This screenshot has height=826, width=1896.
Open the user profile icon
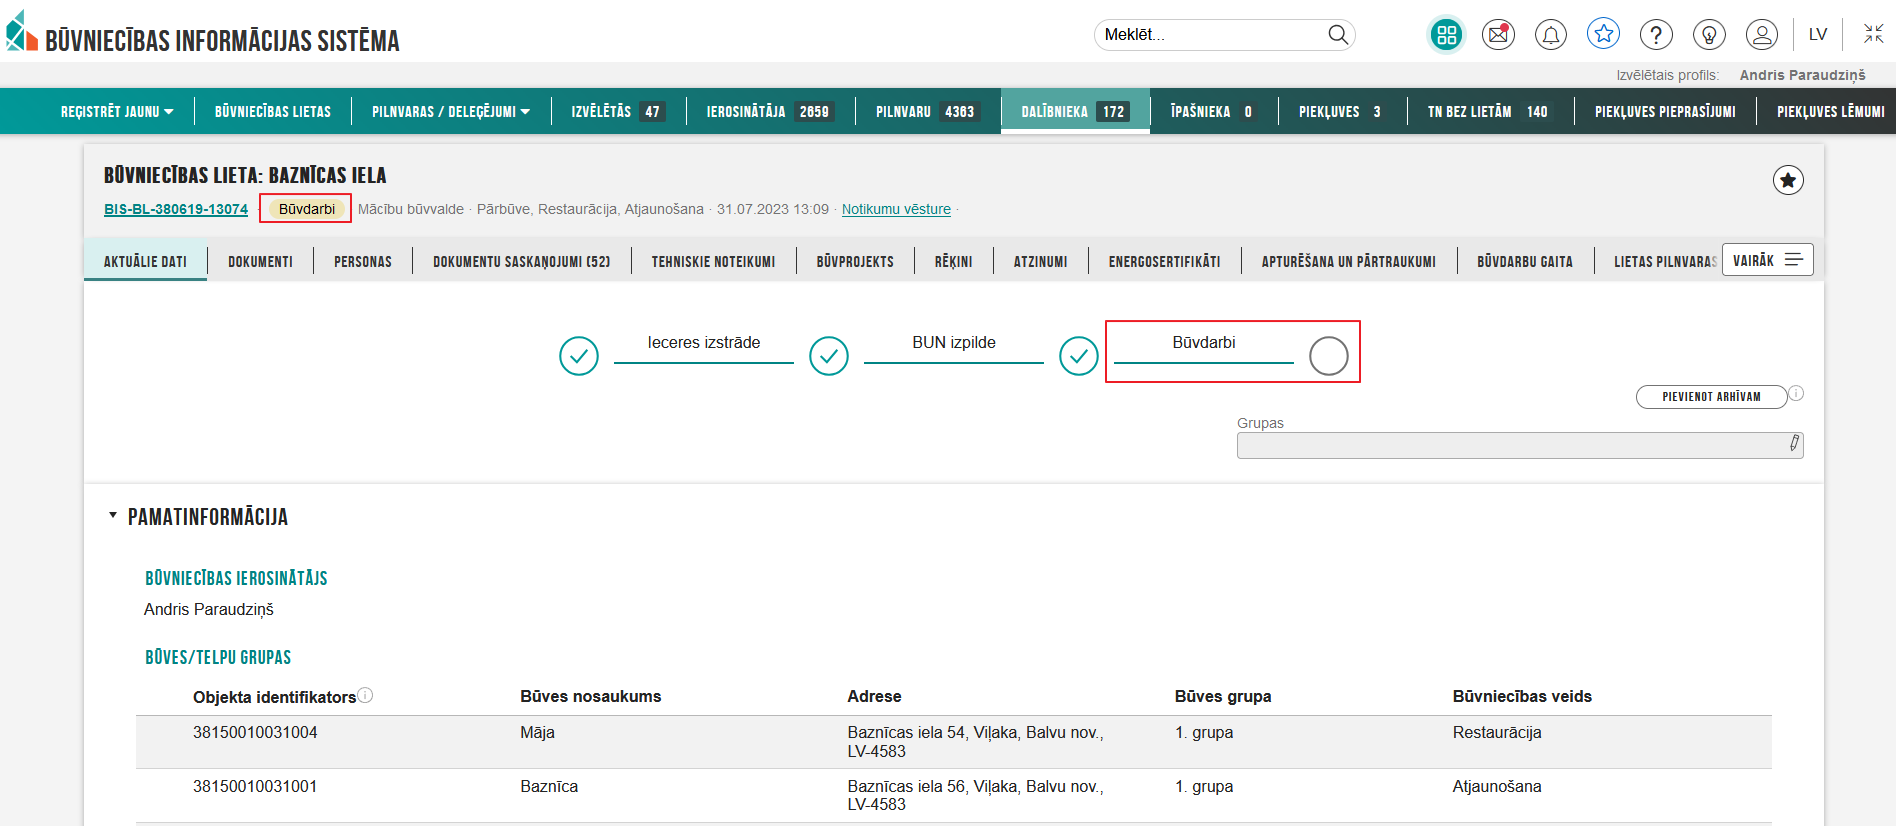pos(1762,35)
